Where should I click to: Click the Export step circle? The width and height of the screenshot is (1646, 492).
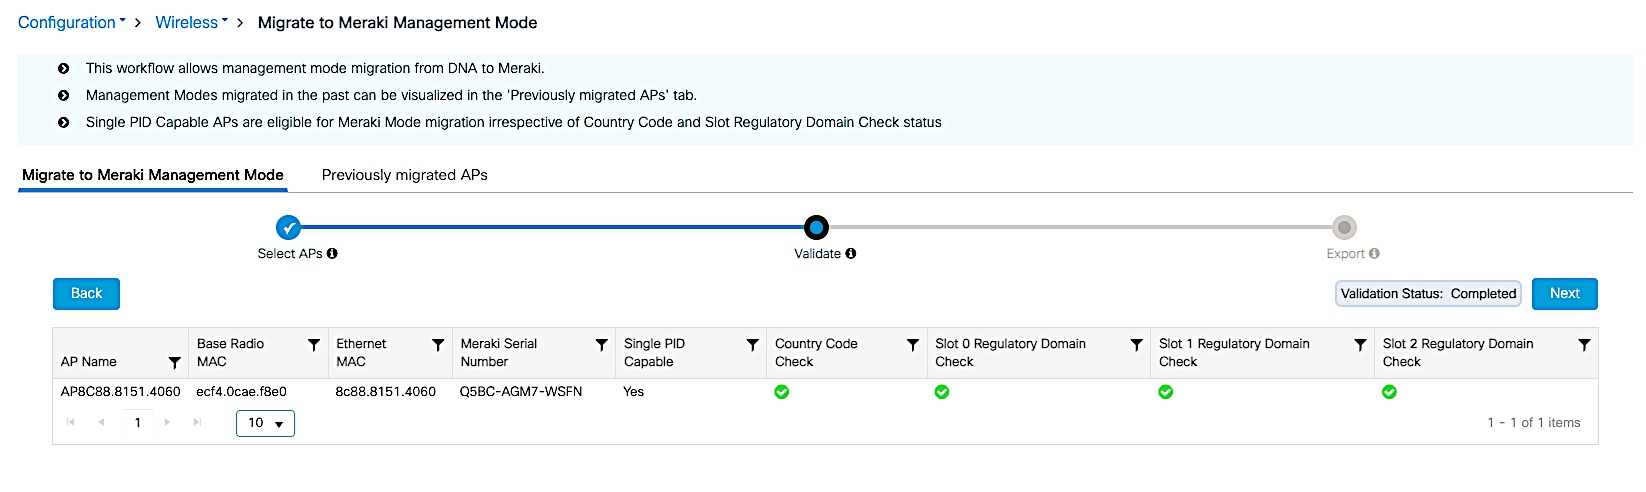[1345, 228]
